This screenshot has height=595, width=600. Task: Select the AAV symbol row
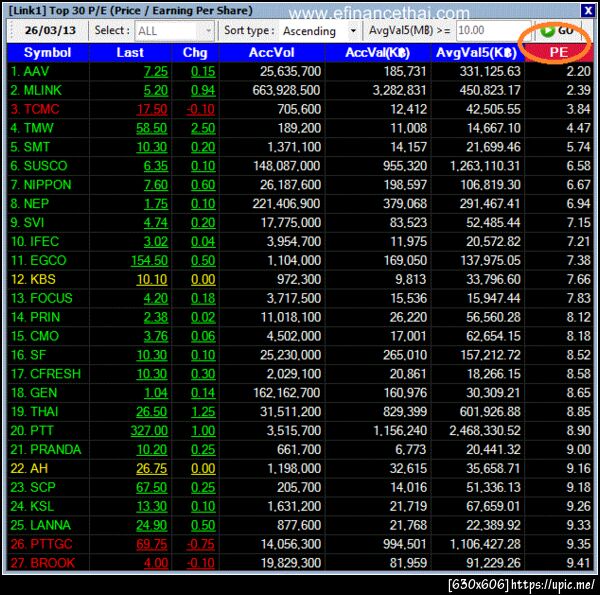pos(300,72)
